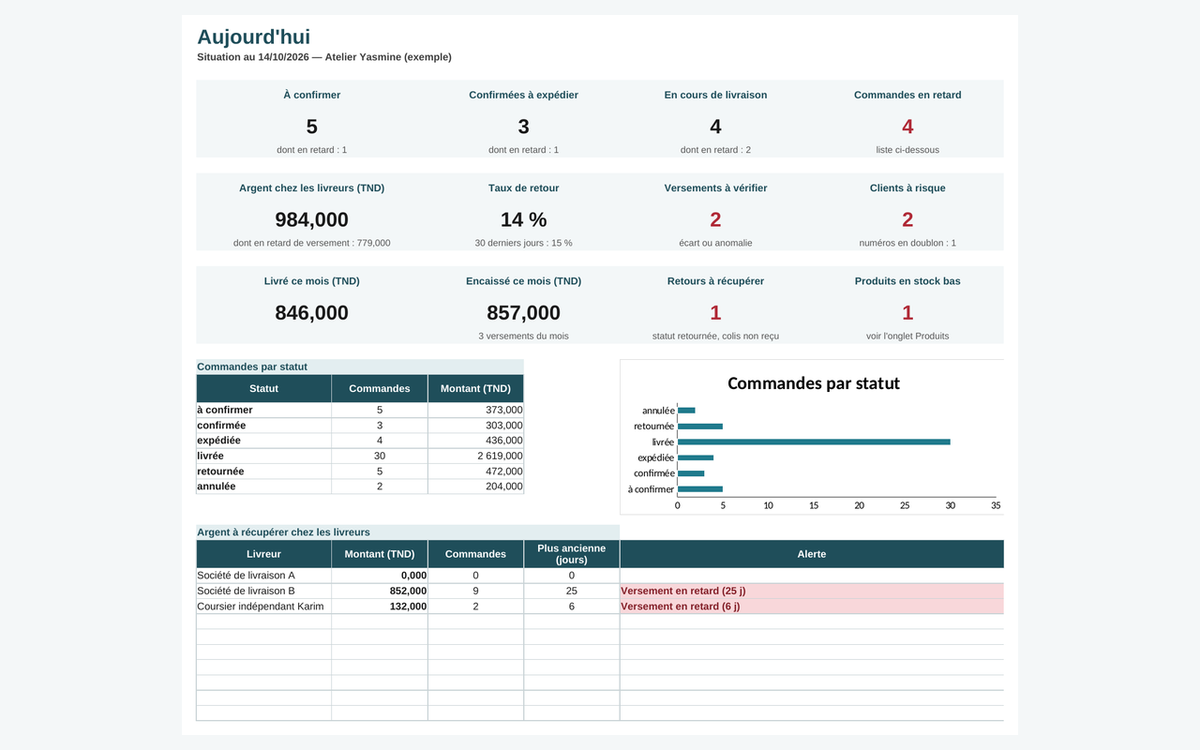Click "Argent chez les livreurs (TND)" heading

pyautogui.click(x=312, y=188)
